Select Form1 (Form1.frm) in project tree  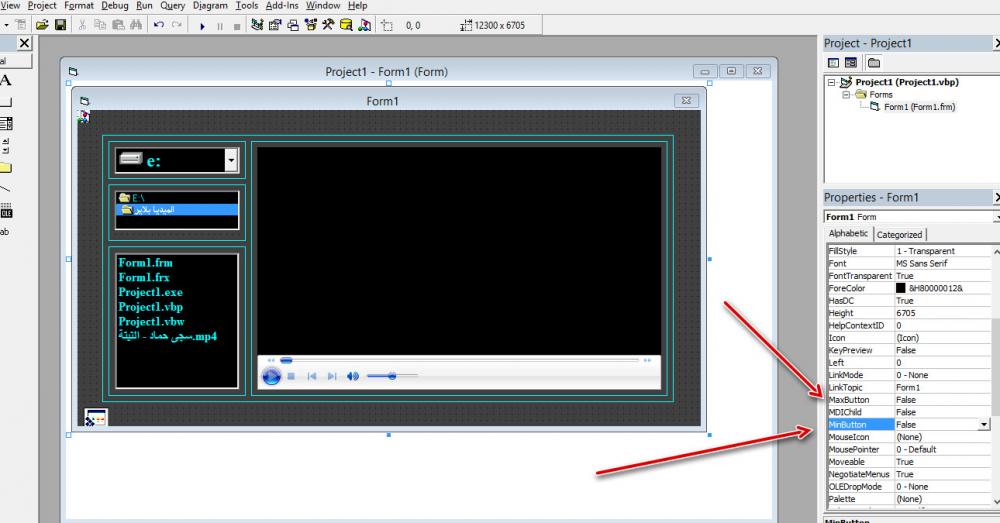coord(919,107)
